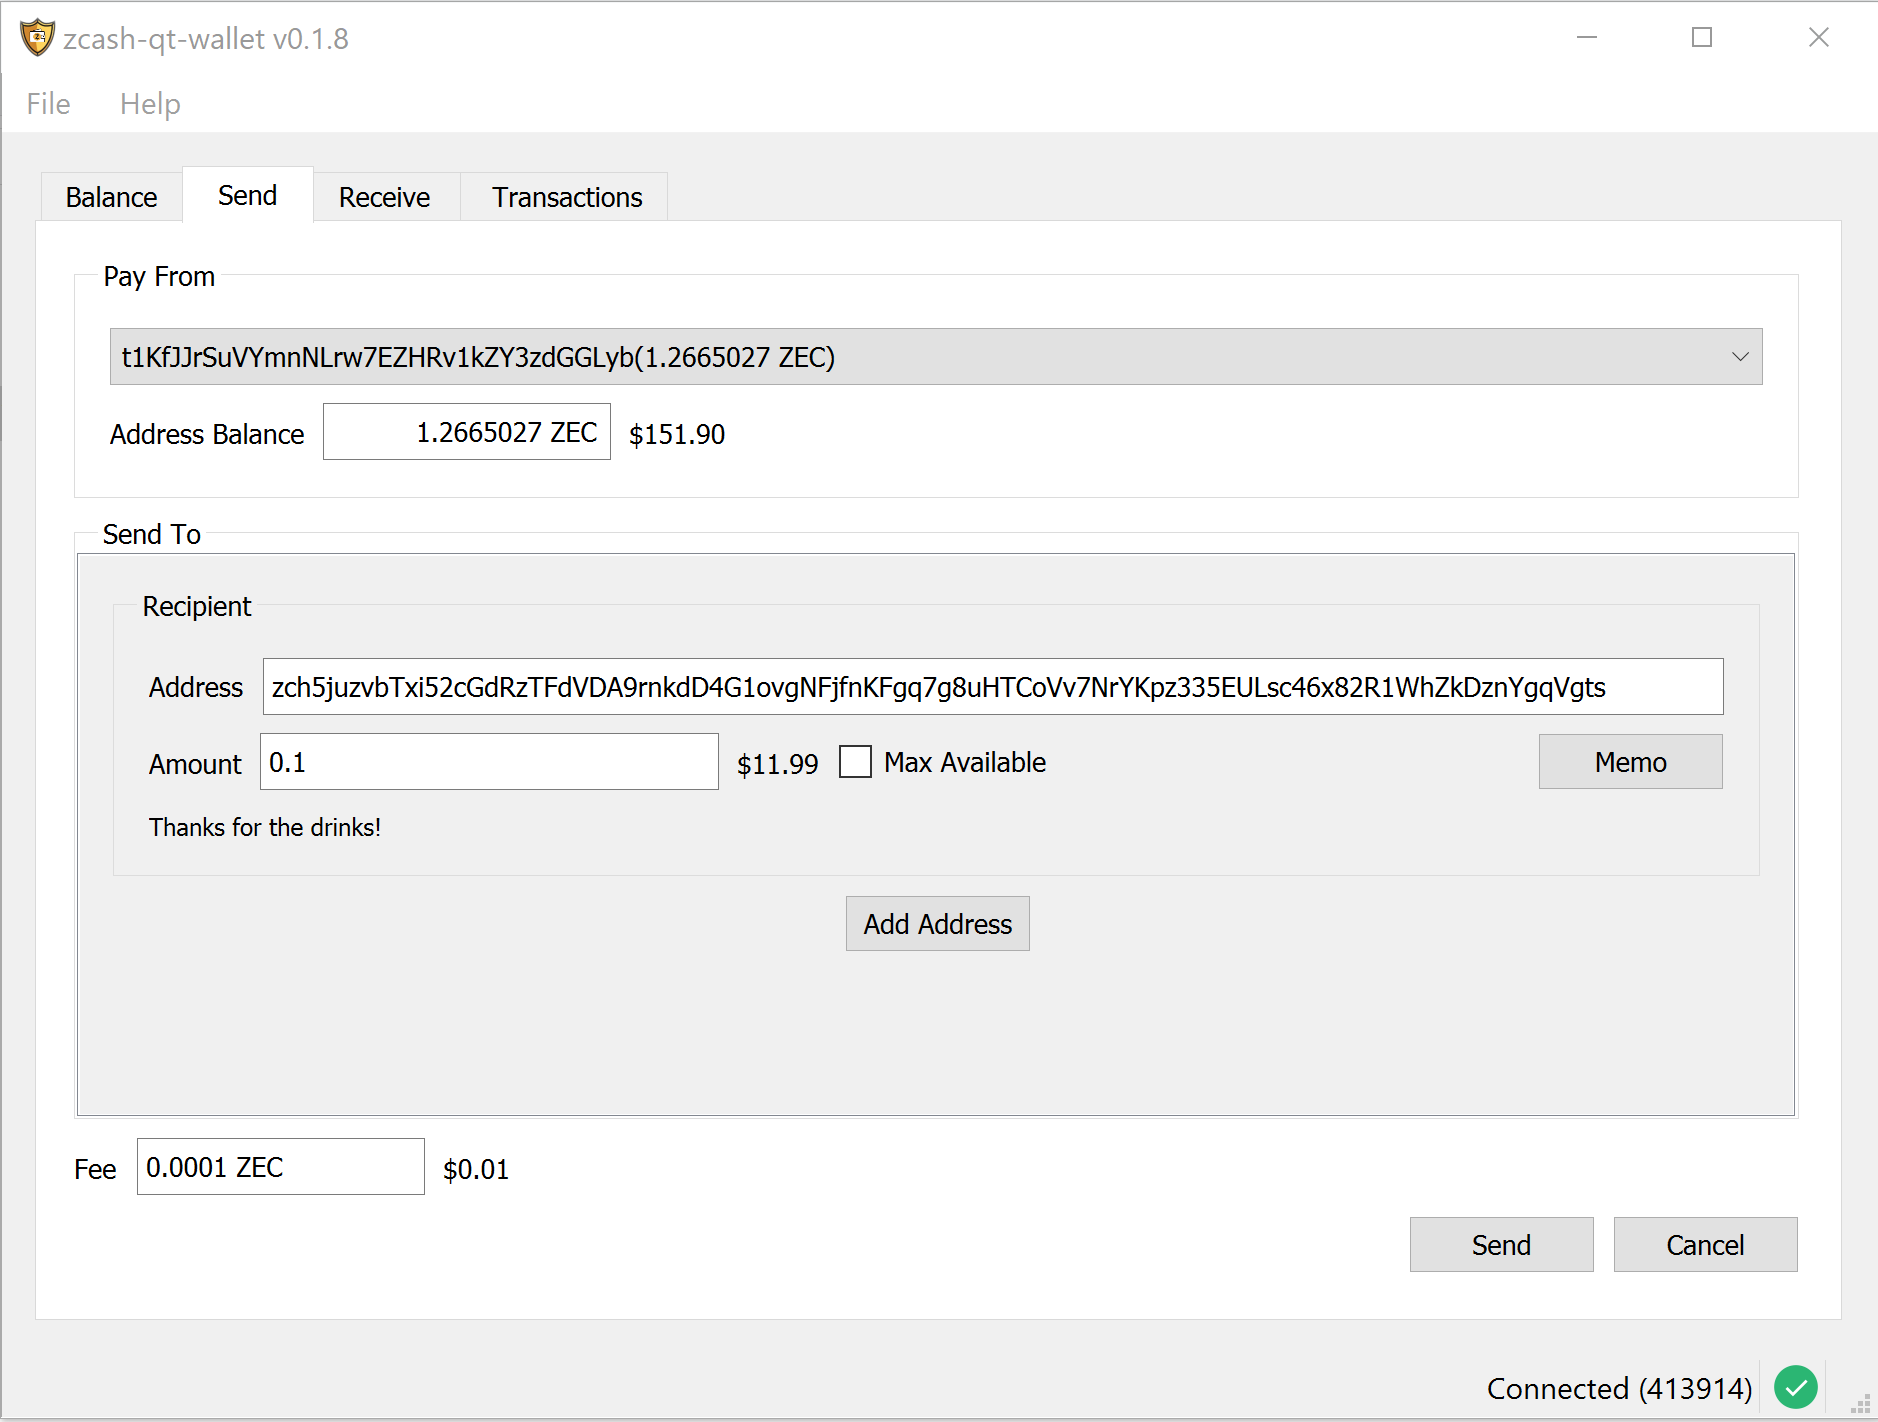
Task: Open the File menu
Action: 48,104
